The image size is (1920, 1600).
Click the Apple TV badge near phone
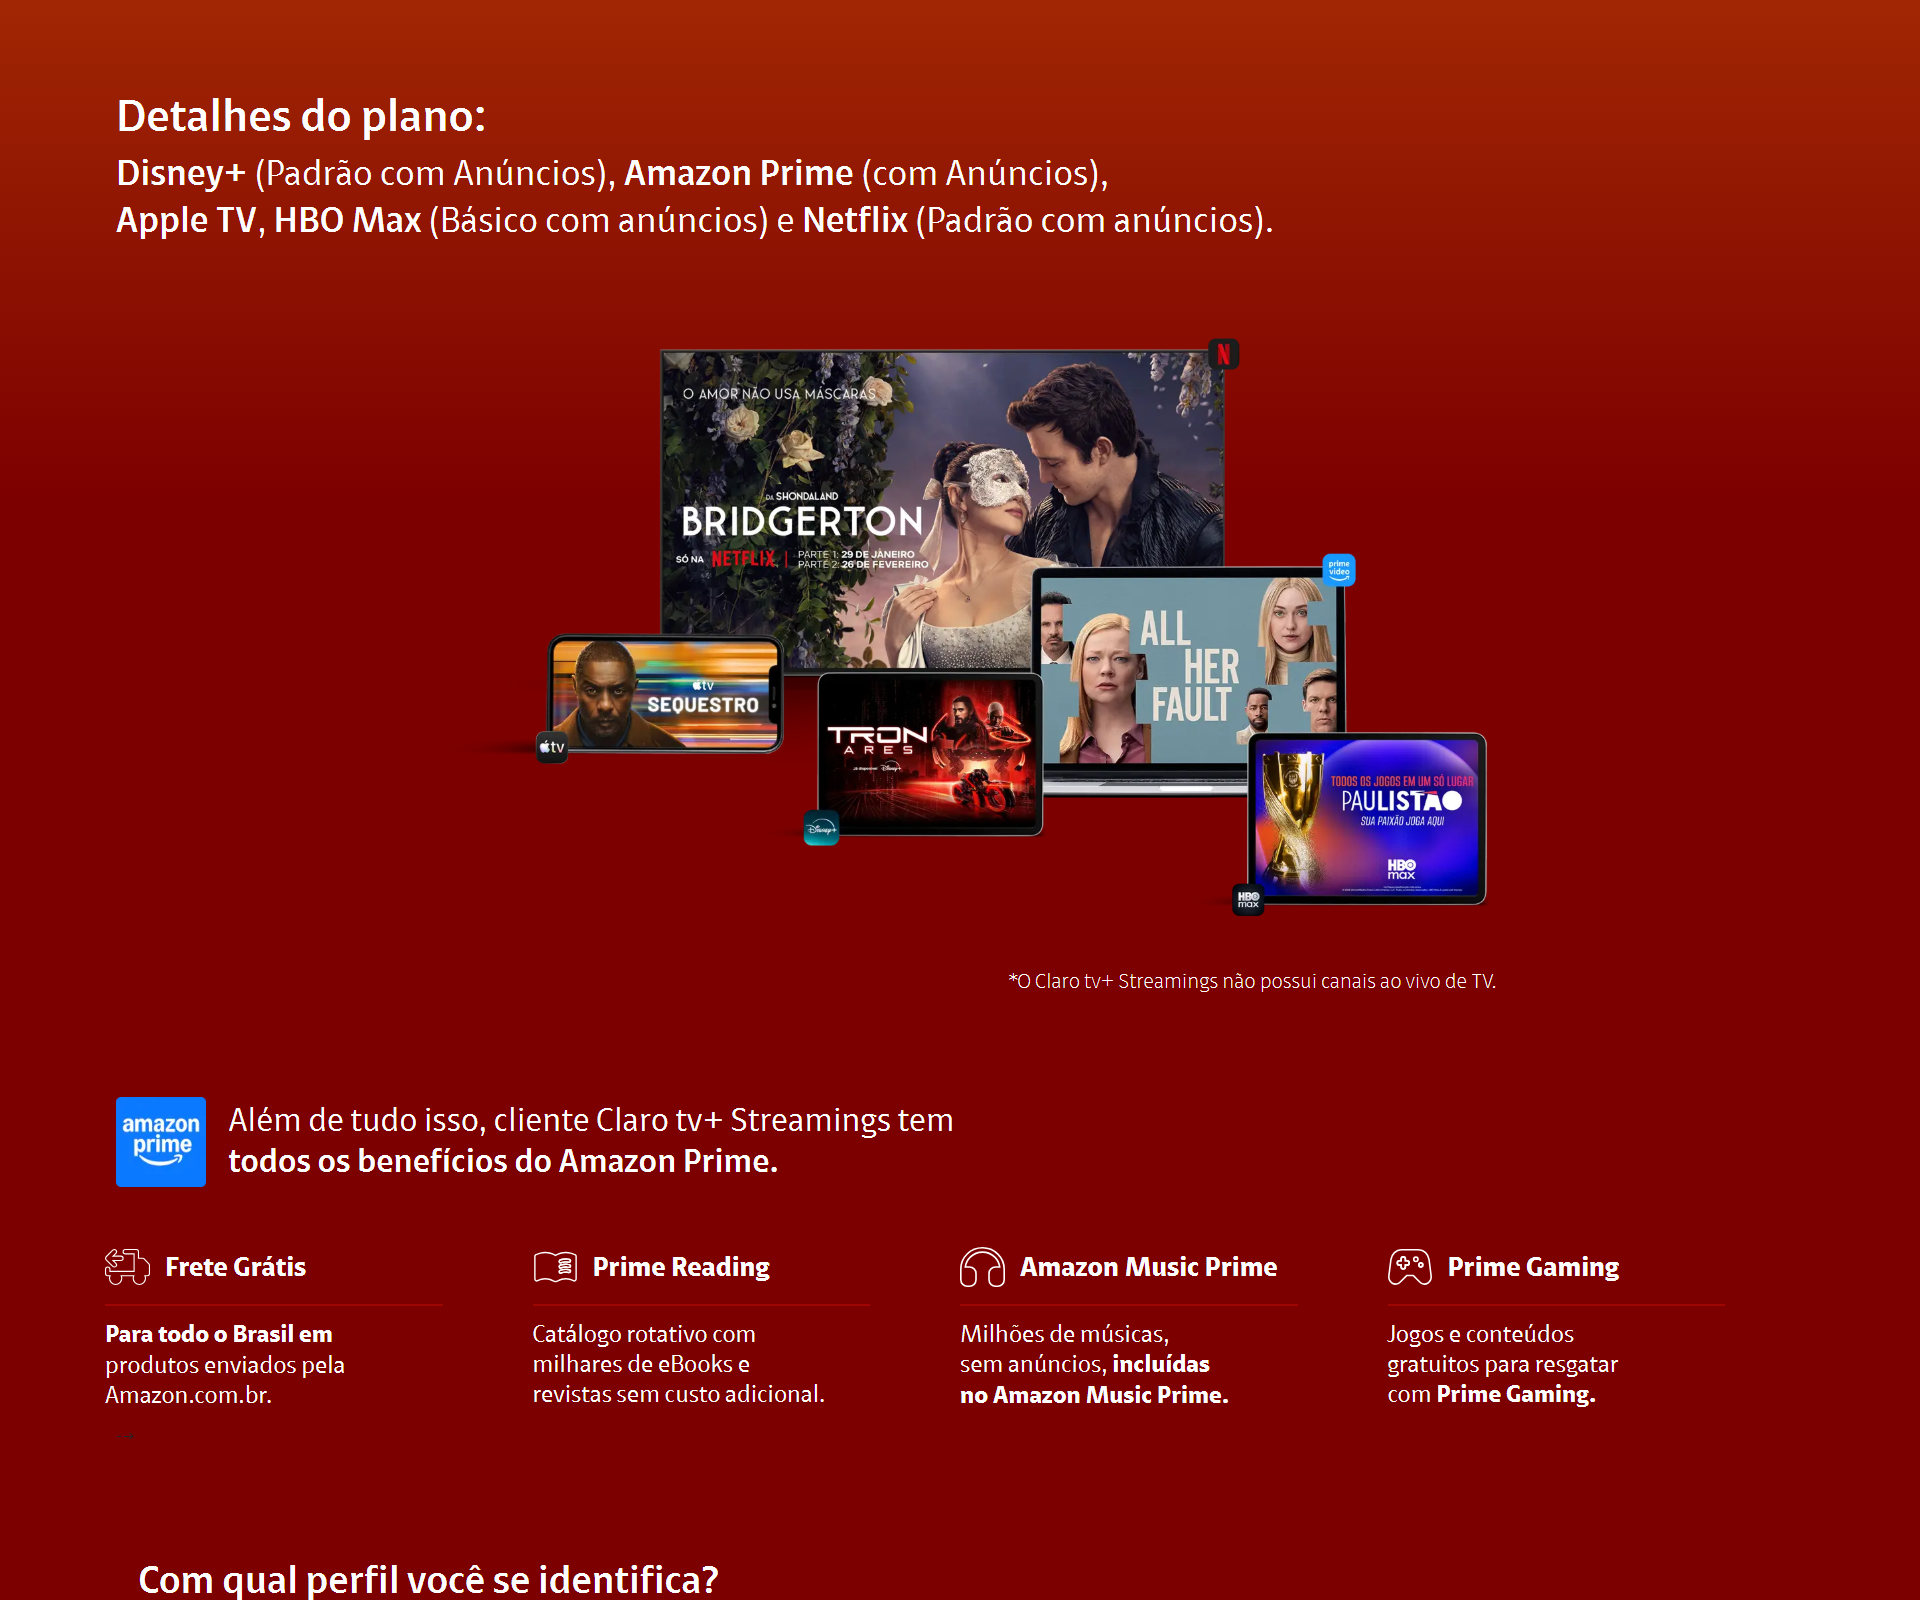(552, 747)
